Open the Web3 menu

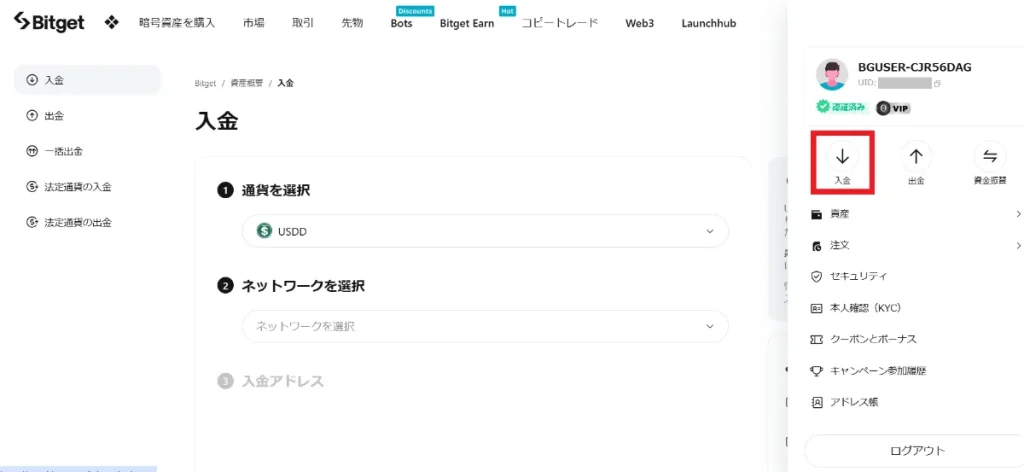tap(640, 24)
